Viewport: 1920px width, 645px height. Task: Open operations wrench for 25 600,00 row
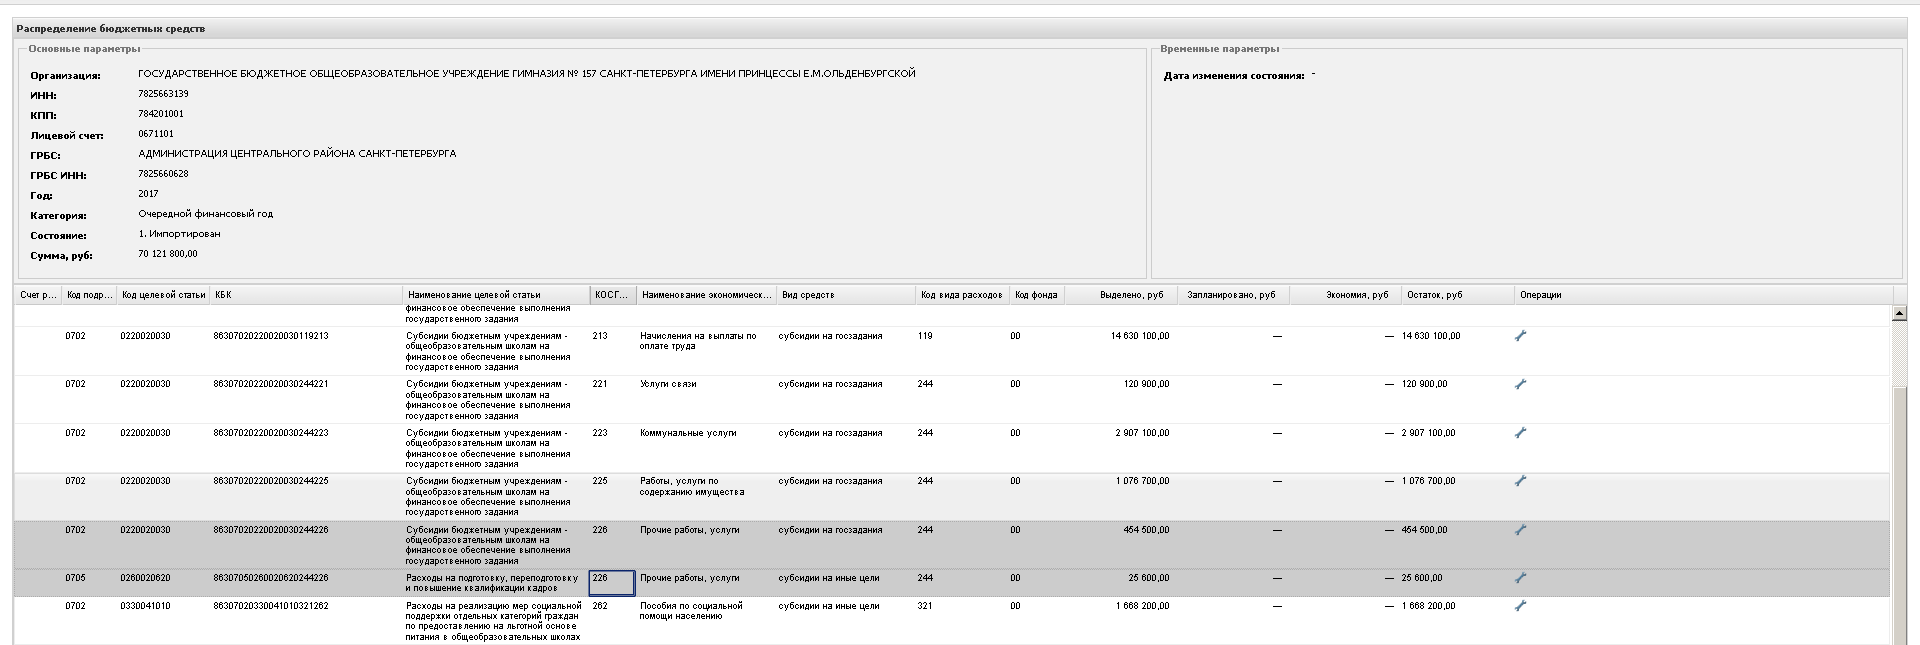(1521, 578)
